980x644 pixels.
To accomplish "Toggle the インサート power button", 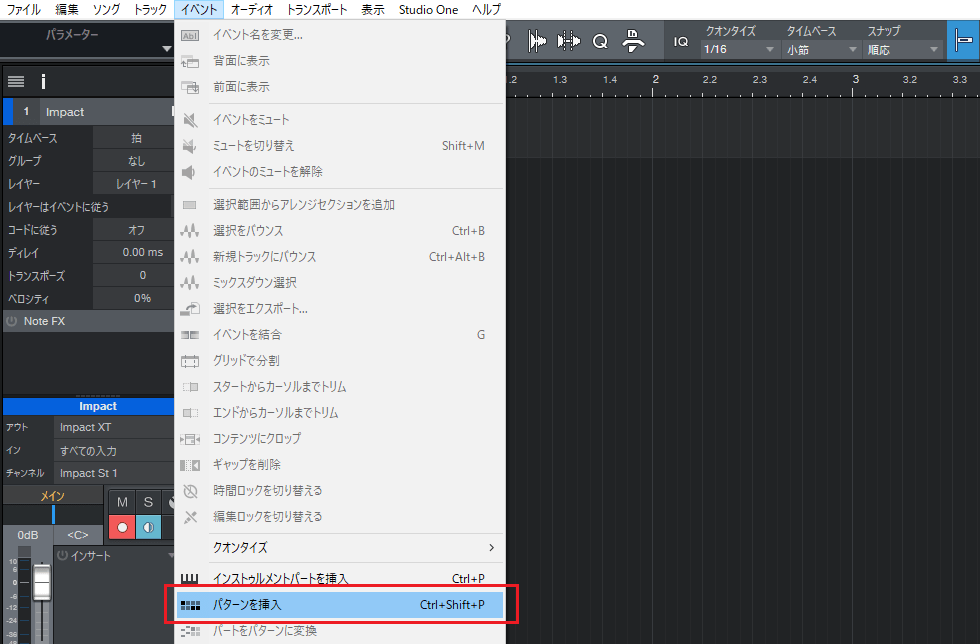I will 62,555.
